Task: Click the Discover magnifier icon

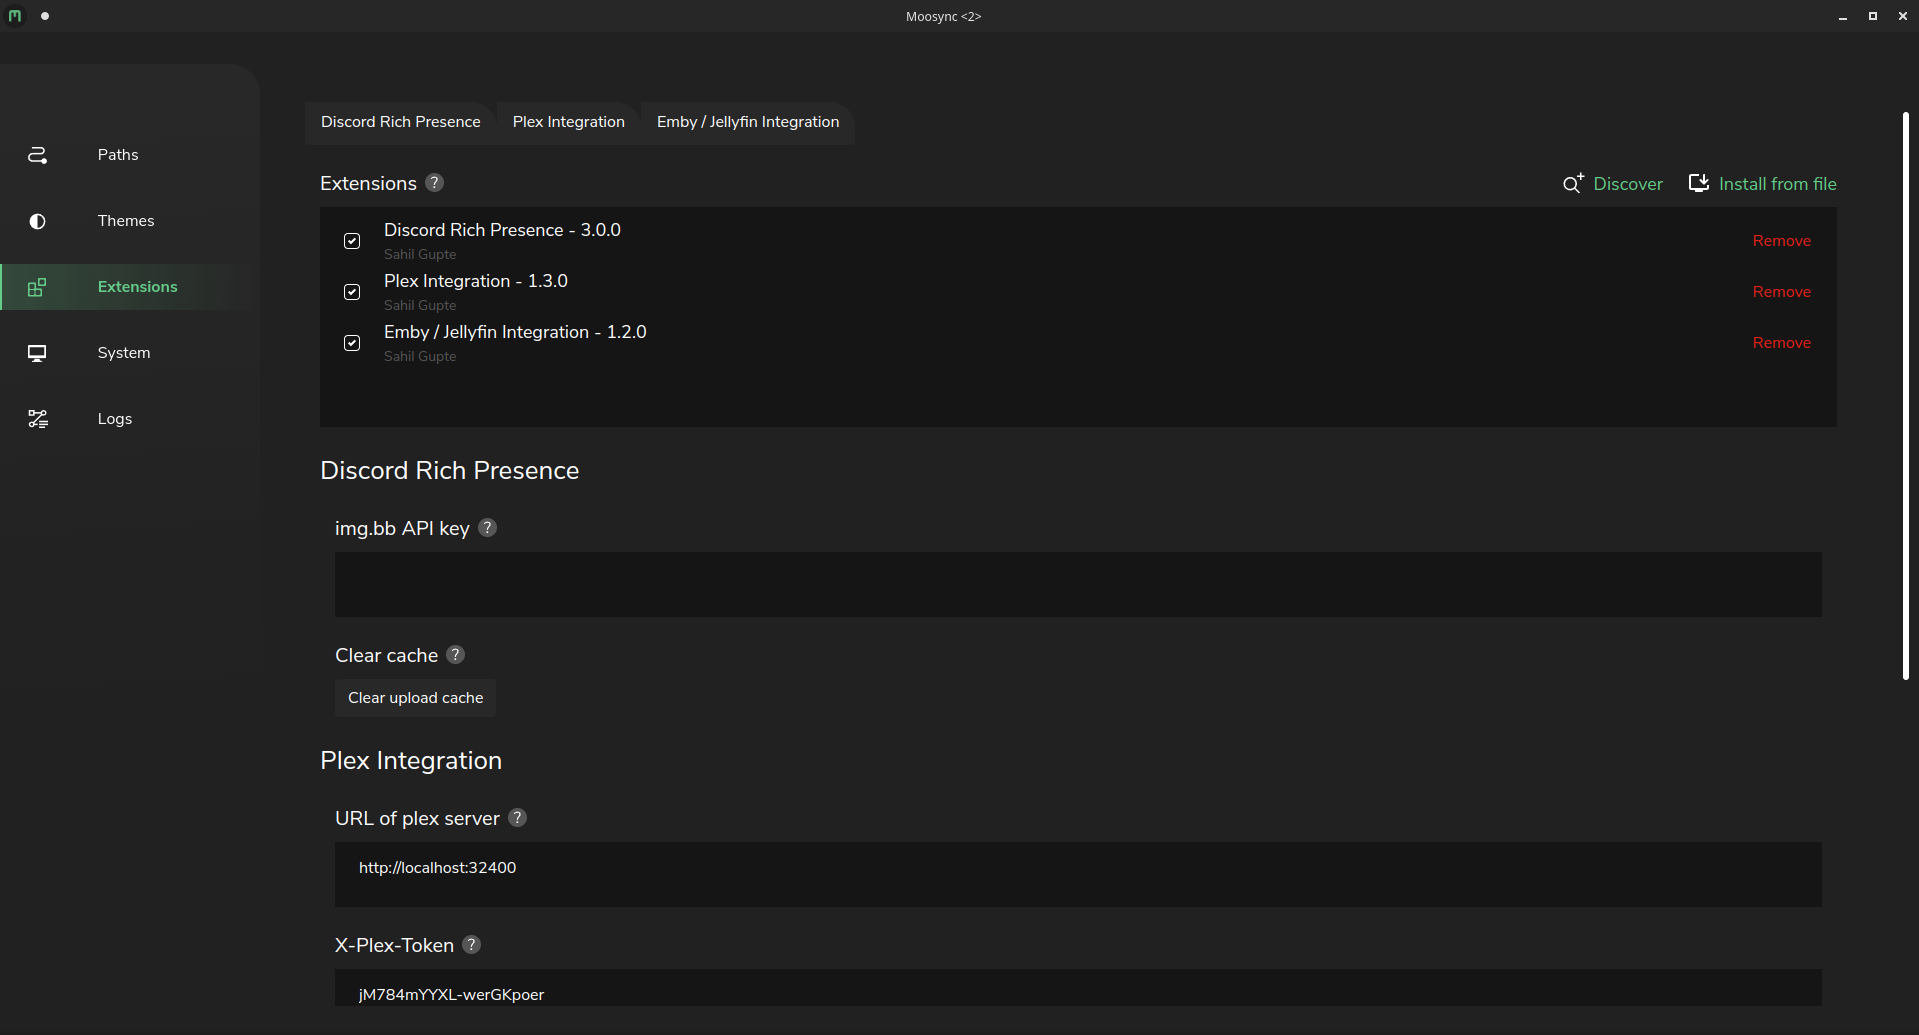Action: 1573,183
